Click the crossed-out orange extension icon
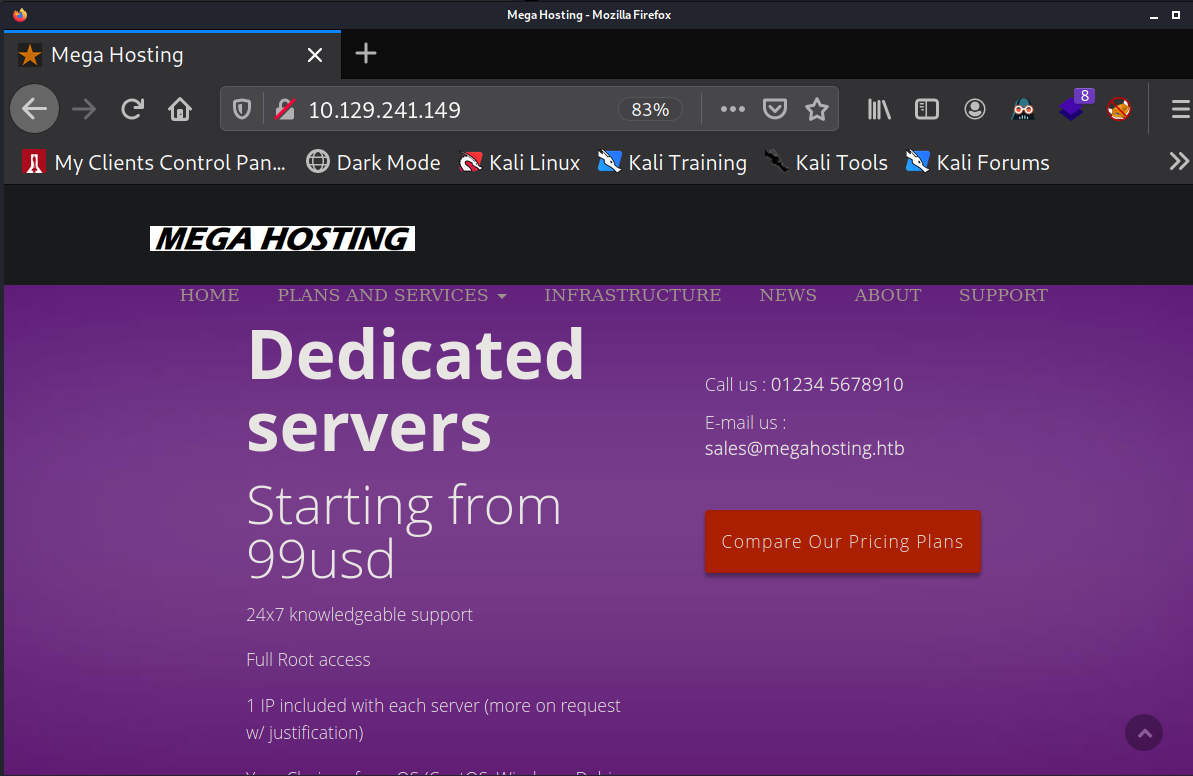Viewport: 1193px width, 776px height. point(1118,110)
